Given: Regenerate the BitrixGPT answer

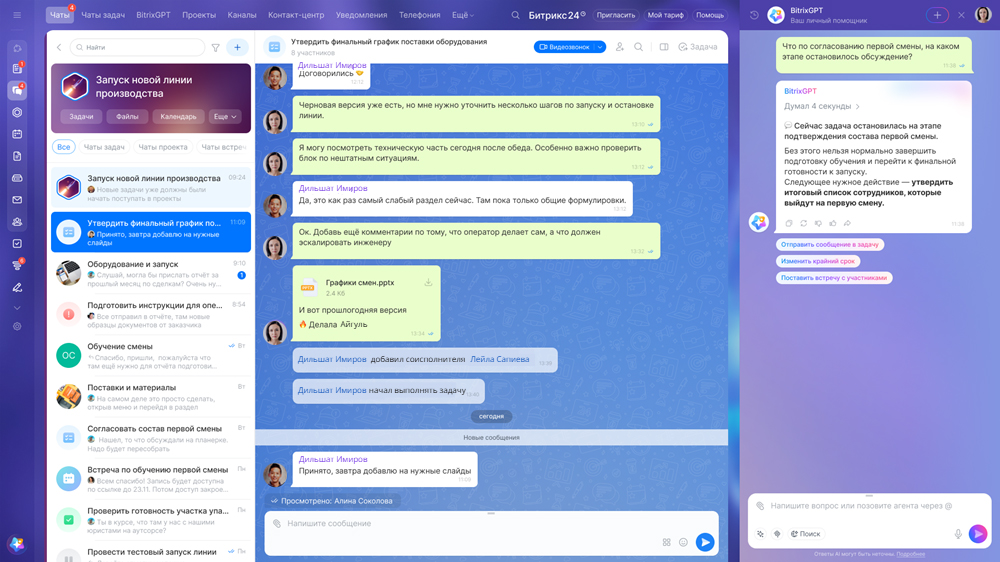Looking at the screenshot, I should pos(804,223).
